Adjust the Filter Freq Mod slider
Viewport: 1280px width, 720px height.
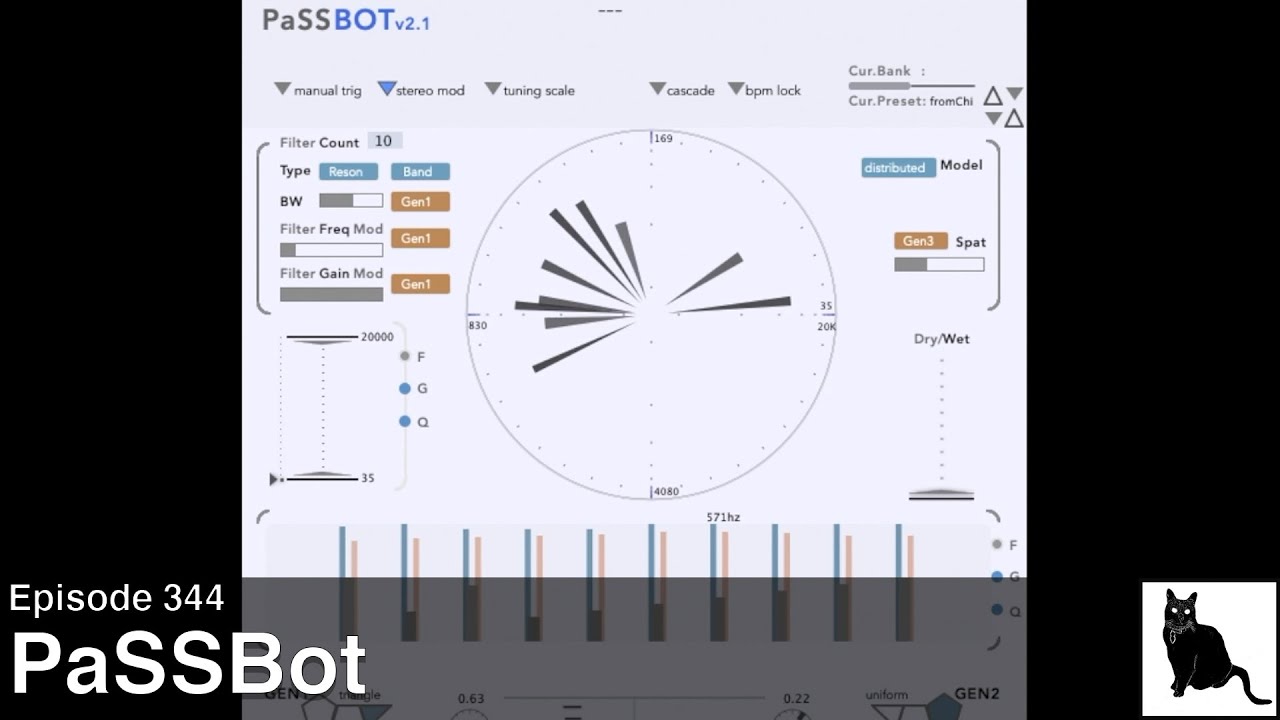click(x=331, y=250)
